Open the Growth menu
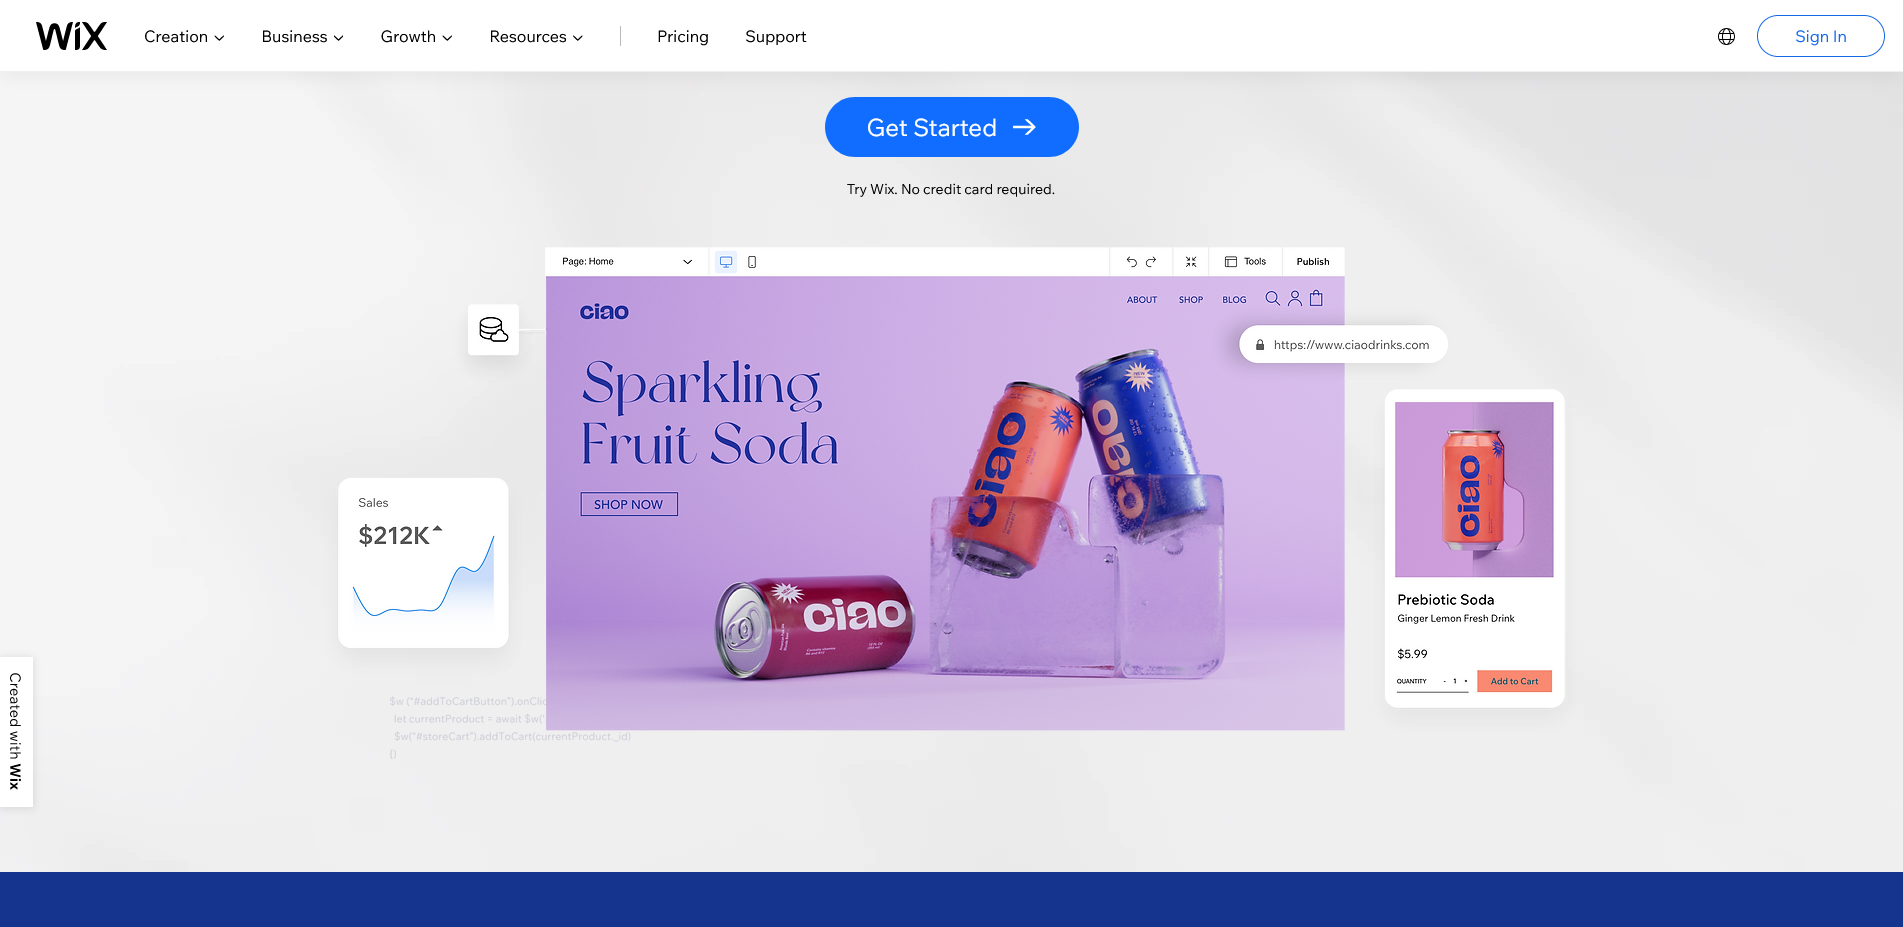1903x927 pixels. (x=416, y=37)
